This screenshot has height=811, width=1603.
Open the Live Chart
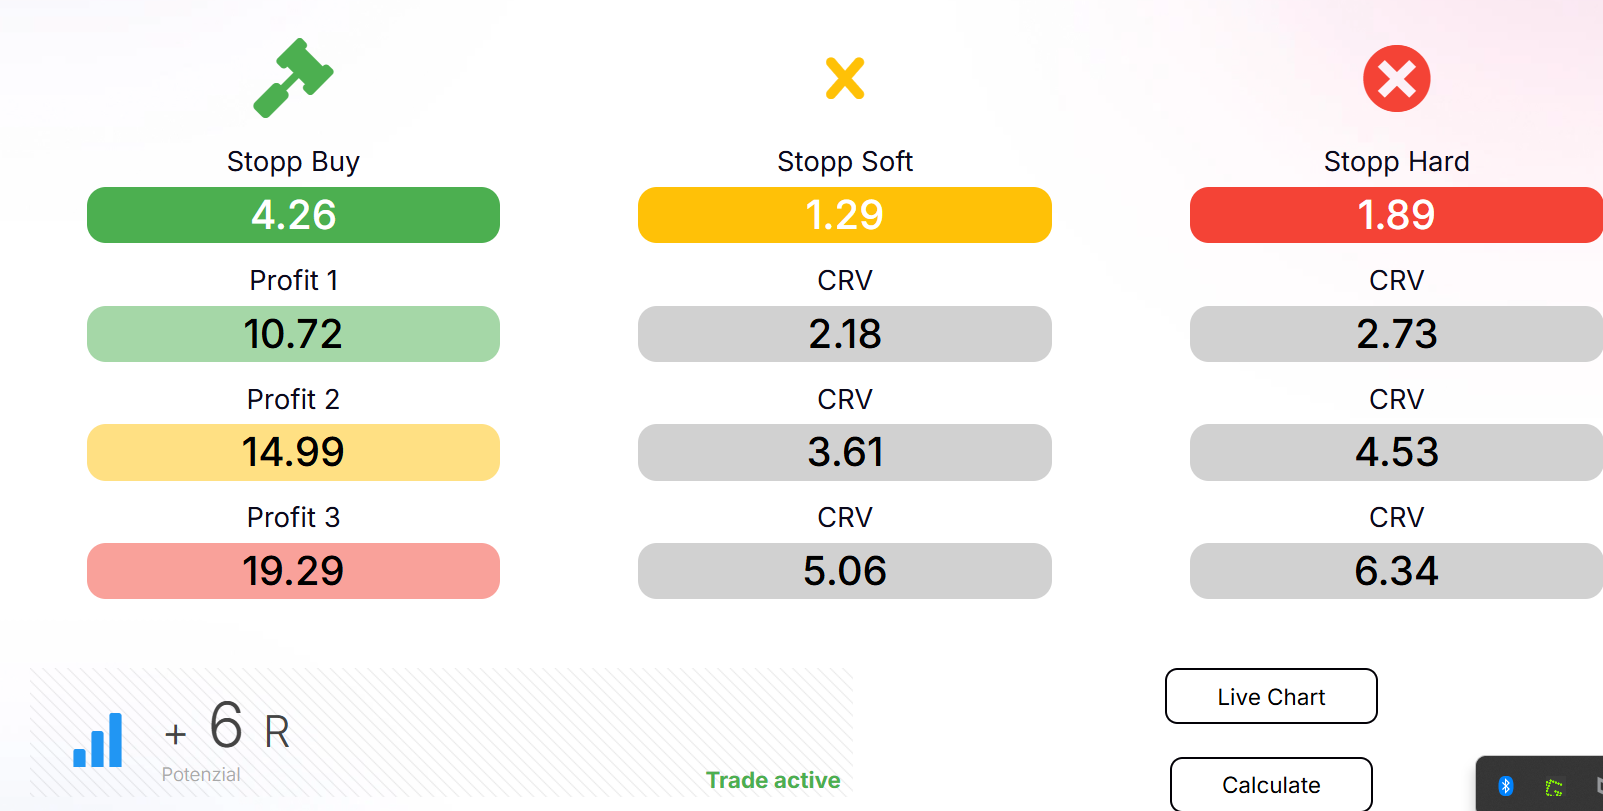[1270, 696]
